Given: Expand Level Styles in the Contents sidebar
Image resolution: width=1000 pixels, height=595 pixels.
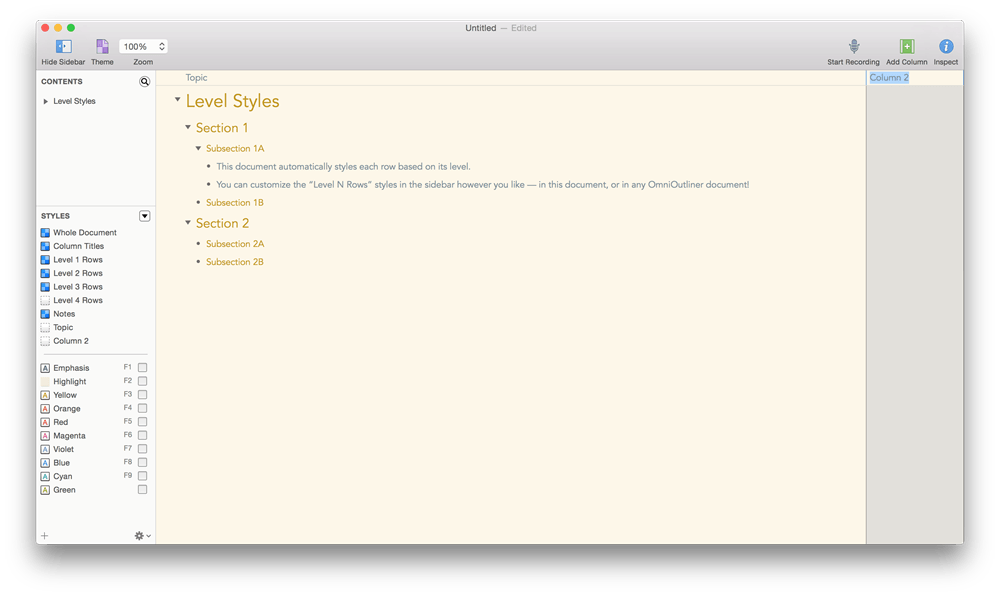Looking at the screenshot, I should point(46,101).
